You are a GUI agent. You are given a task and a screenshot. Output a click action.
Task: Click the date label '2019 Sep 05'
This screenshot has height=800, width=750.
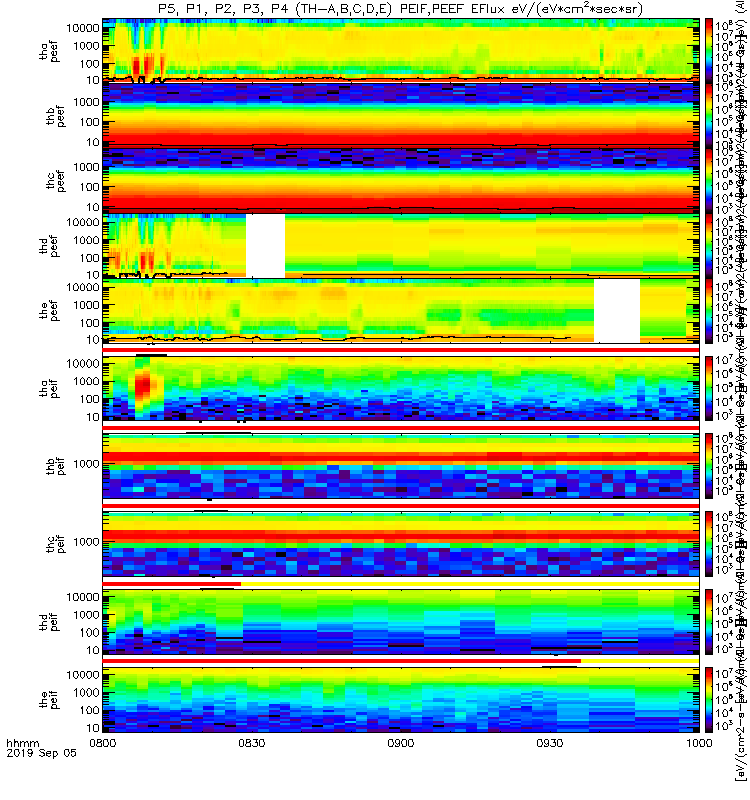point(41,753)
